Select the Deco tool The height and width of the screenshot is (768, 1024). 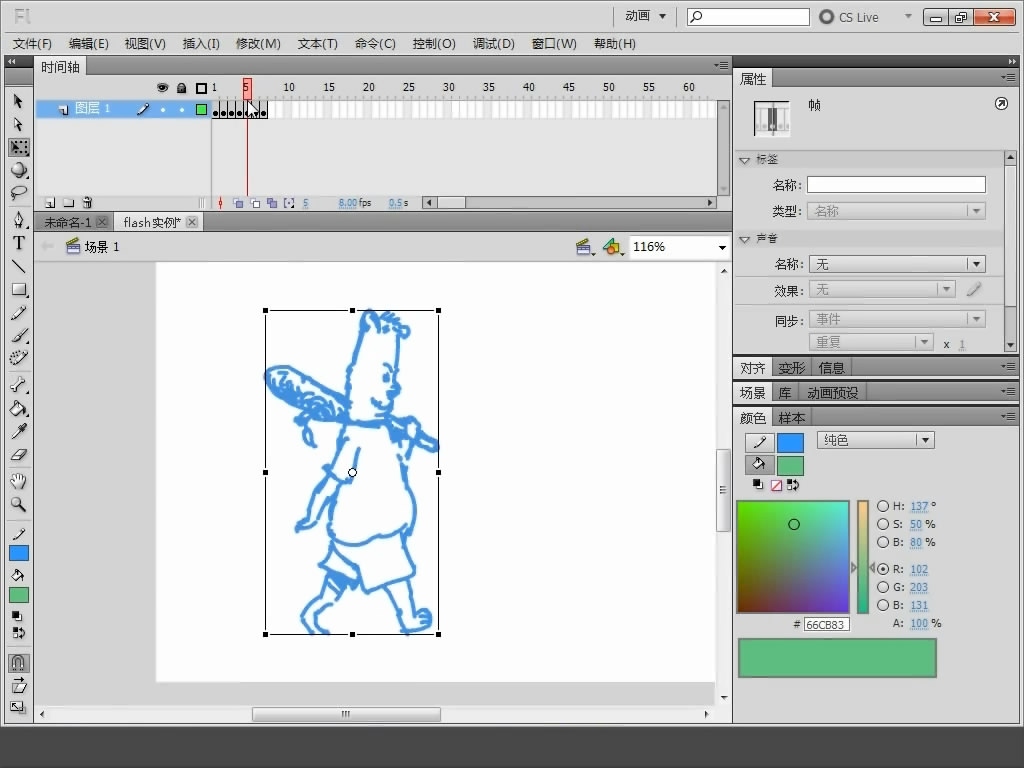(18, 359)
